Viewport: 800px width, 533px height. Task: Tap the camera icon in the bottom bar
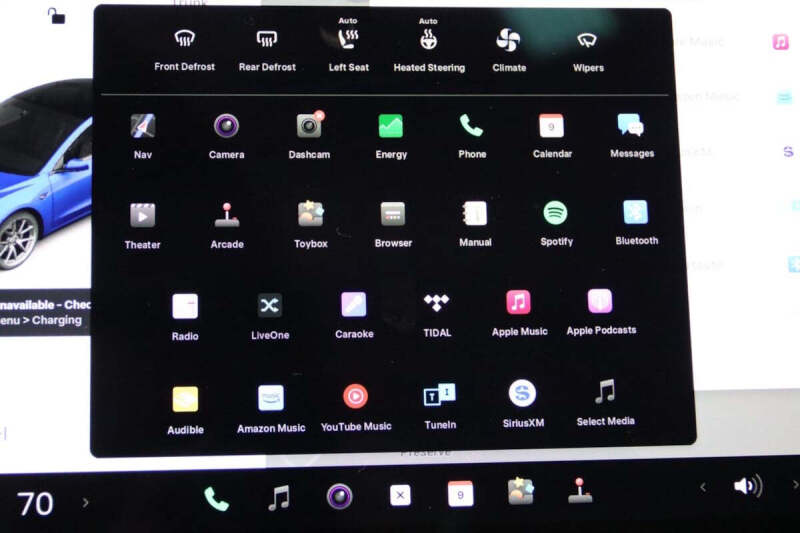pos(339,496)
